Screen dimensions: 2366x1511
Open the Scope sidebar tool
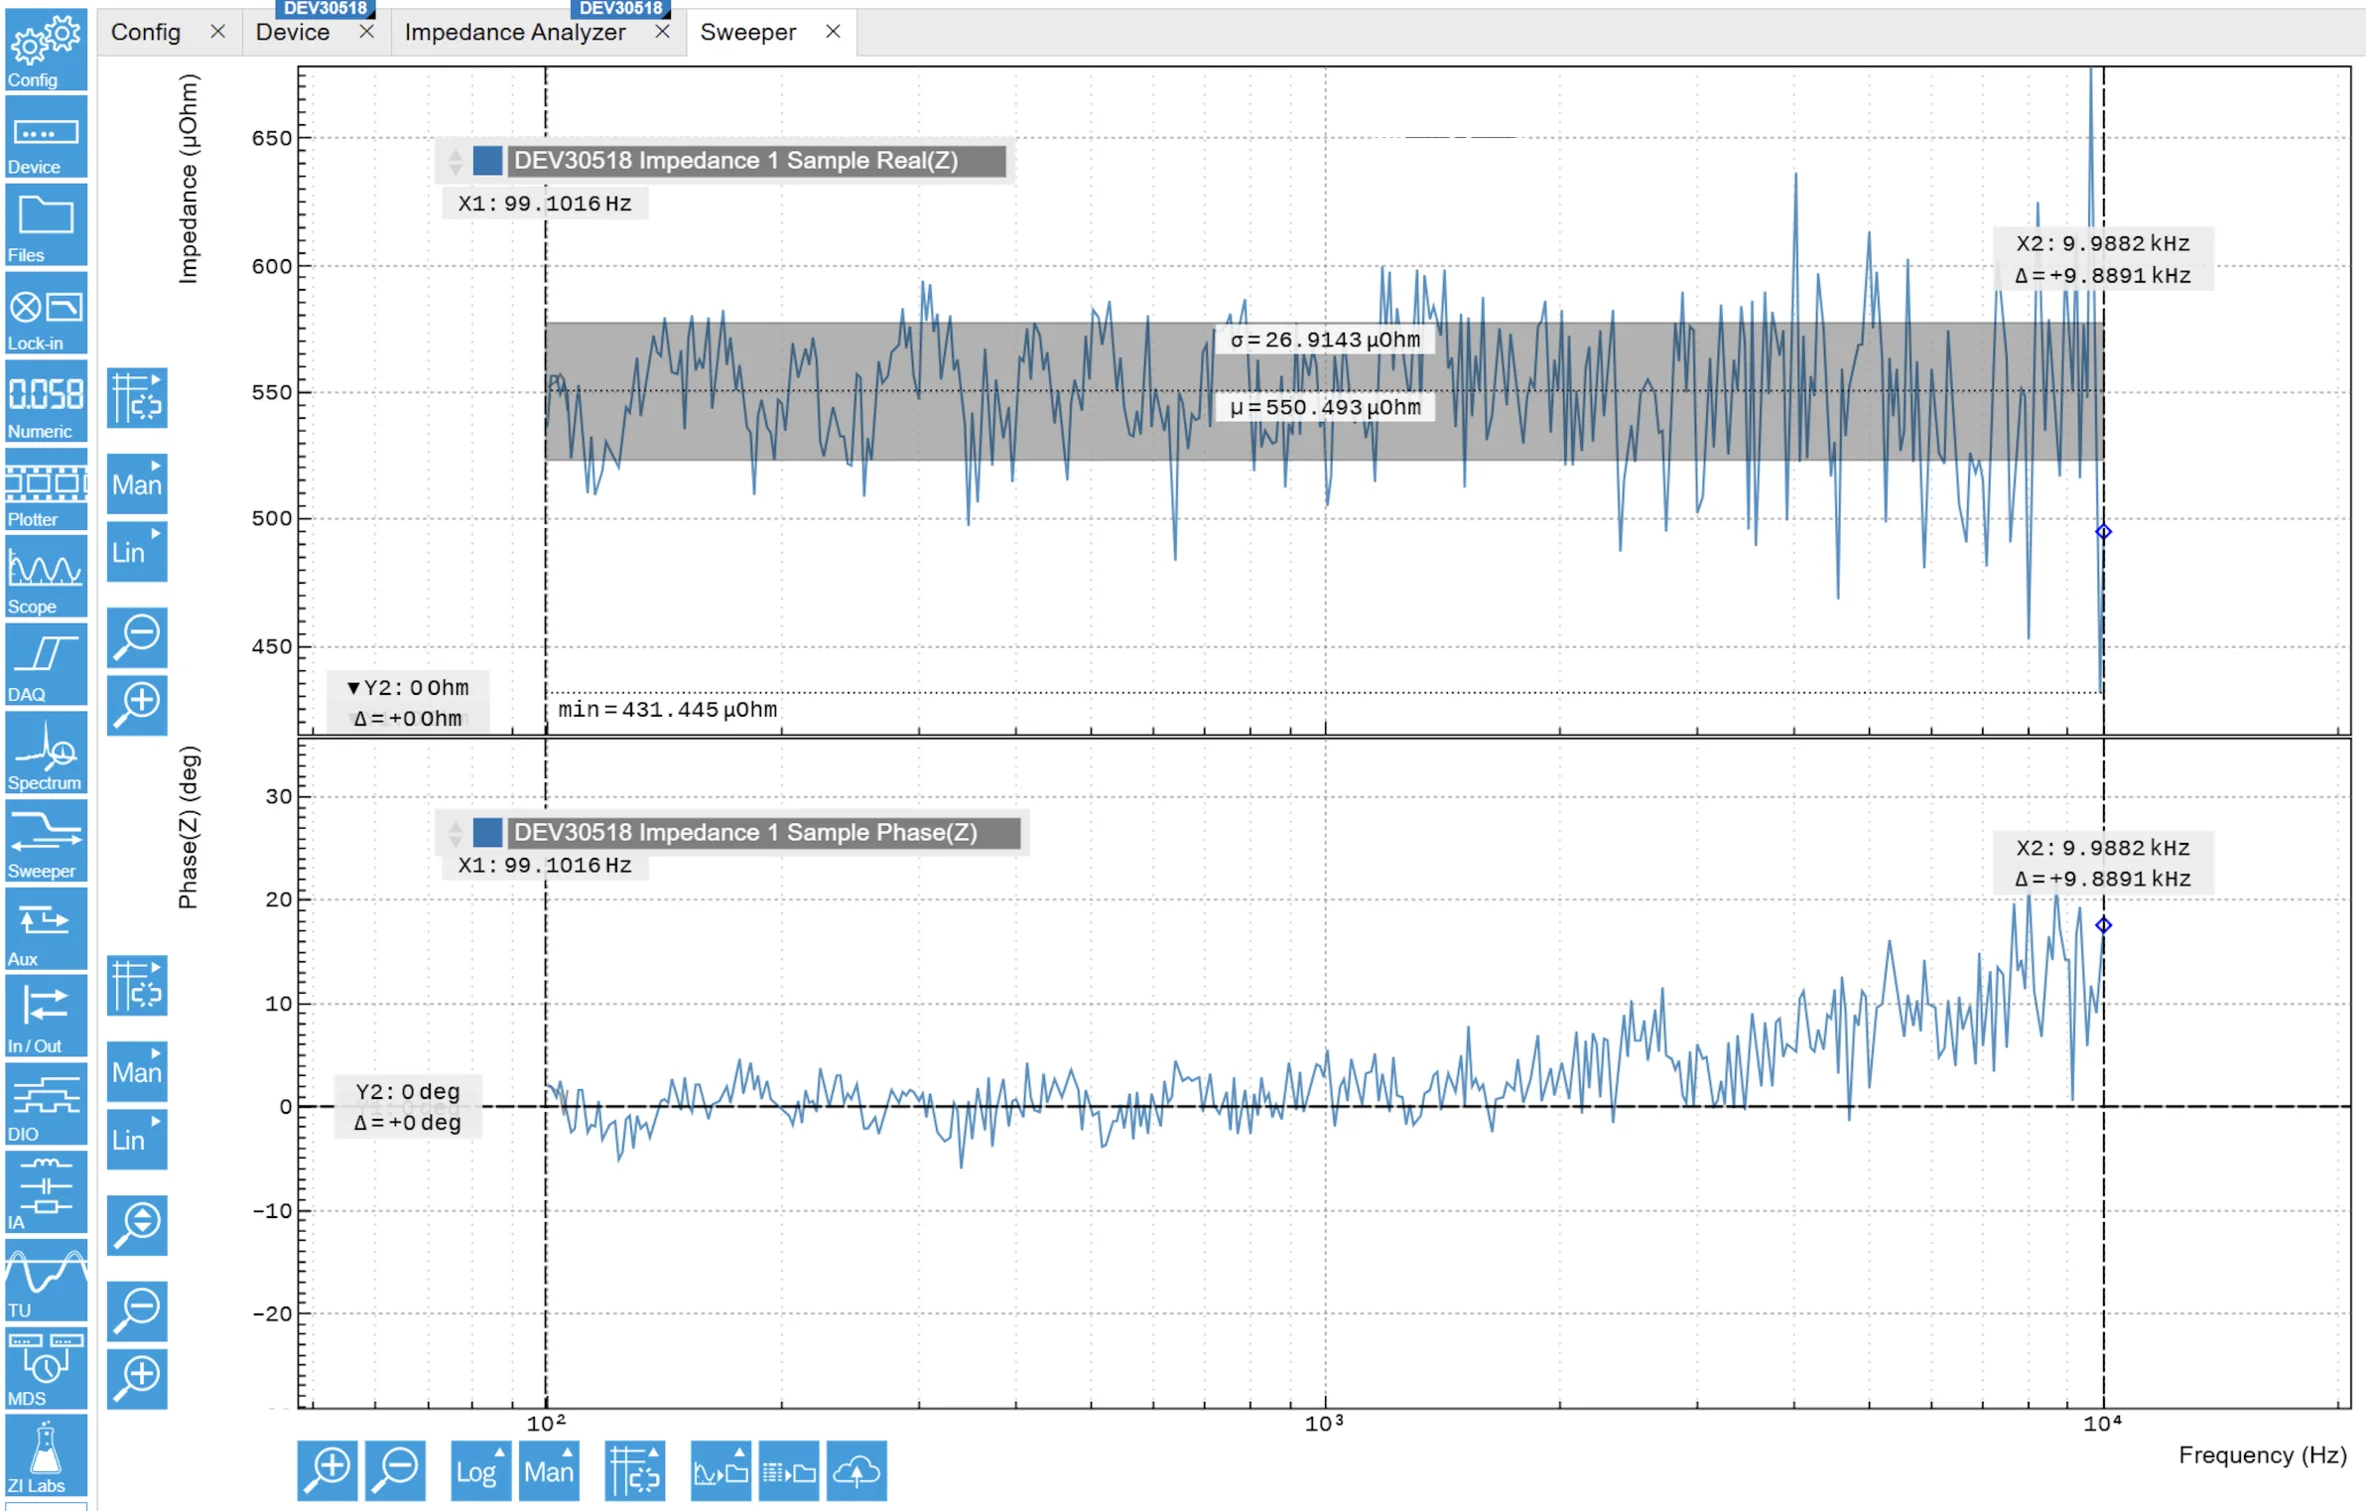coord(45,577)
